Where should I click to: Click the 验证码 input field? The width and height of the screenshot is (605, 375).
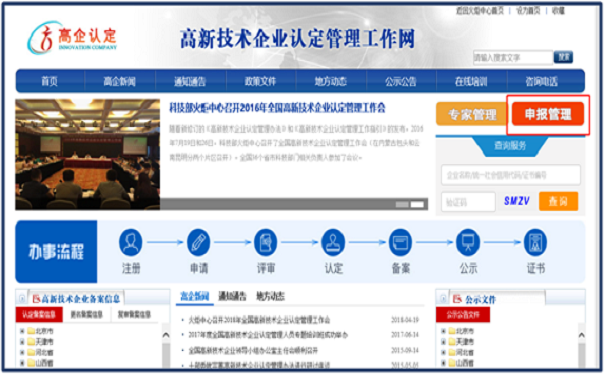pos(468,202)
